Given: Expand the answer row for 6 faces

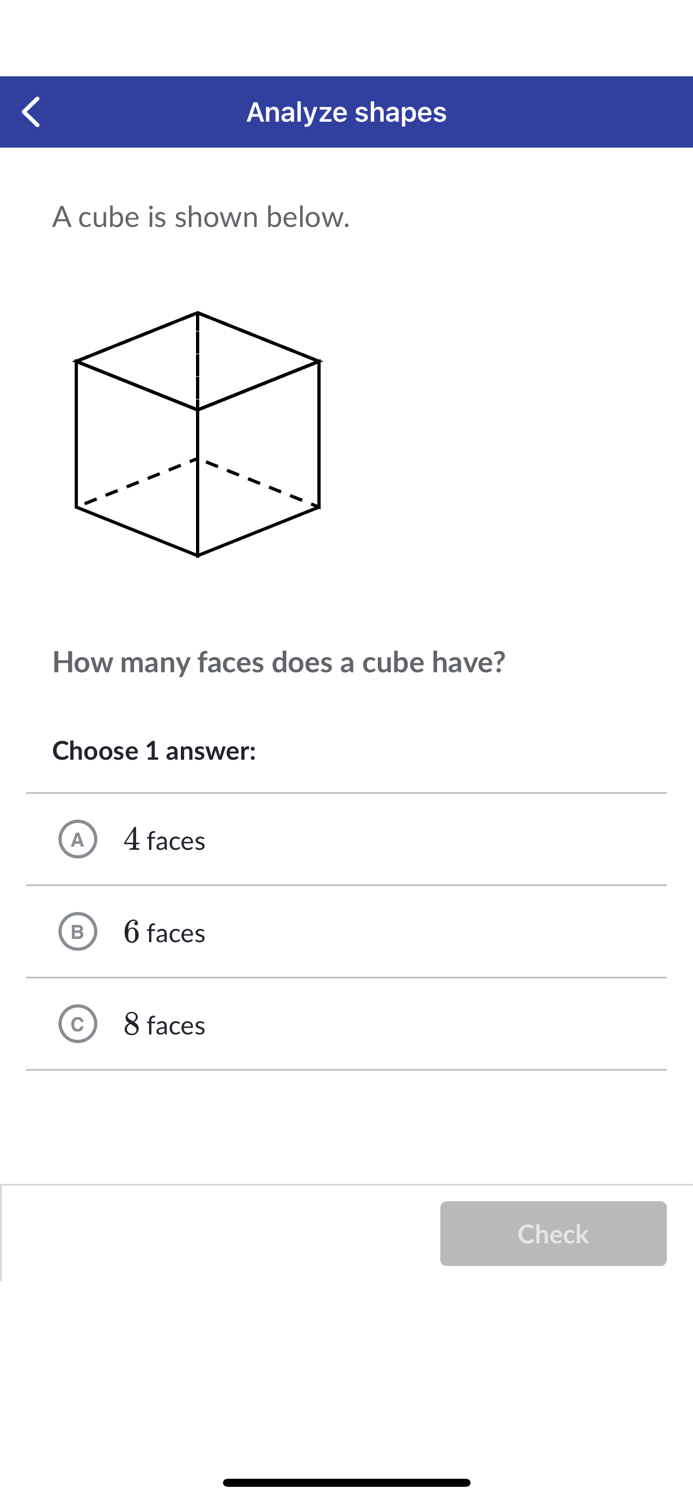Looking at the screenshot, I should (346, 931).
